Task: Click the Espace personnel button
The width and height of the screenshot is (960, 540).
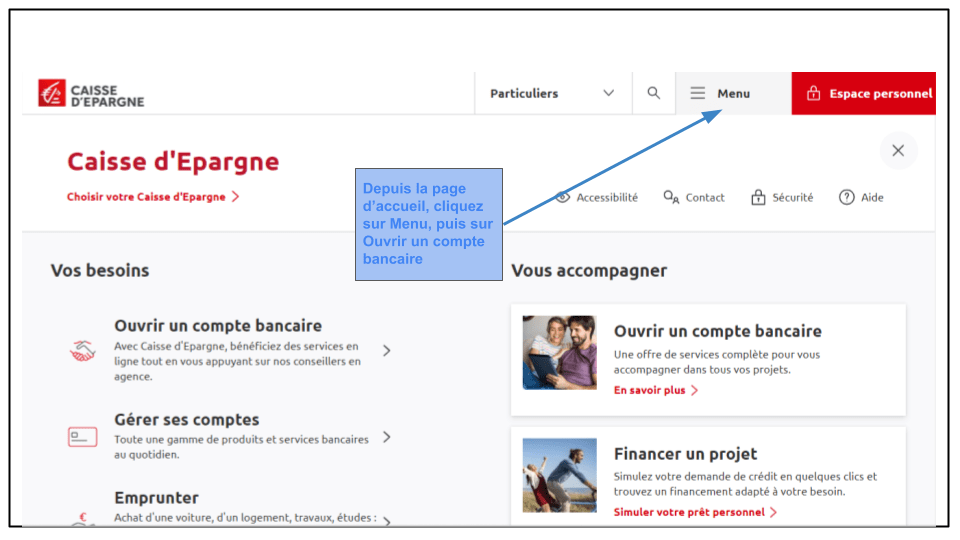Action: click(x=863, y=93)
